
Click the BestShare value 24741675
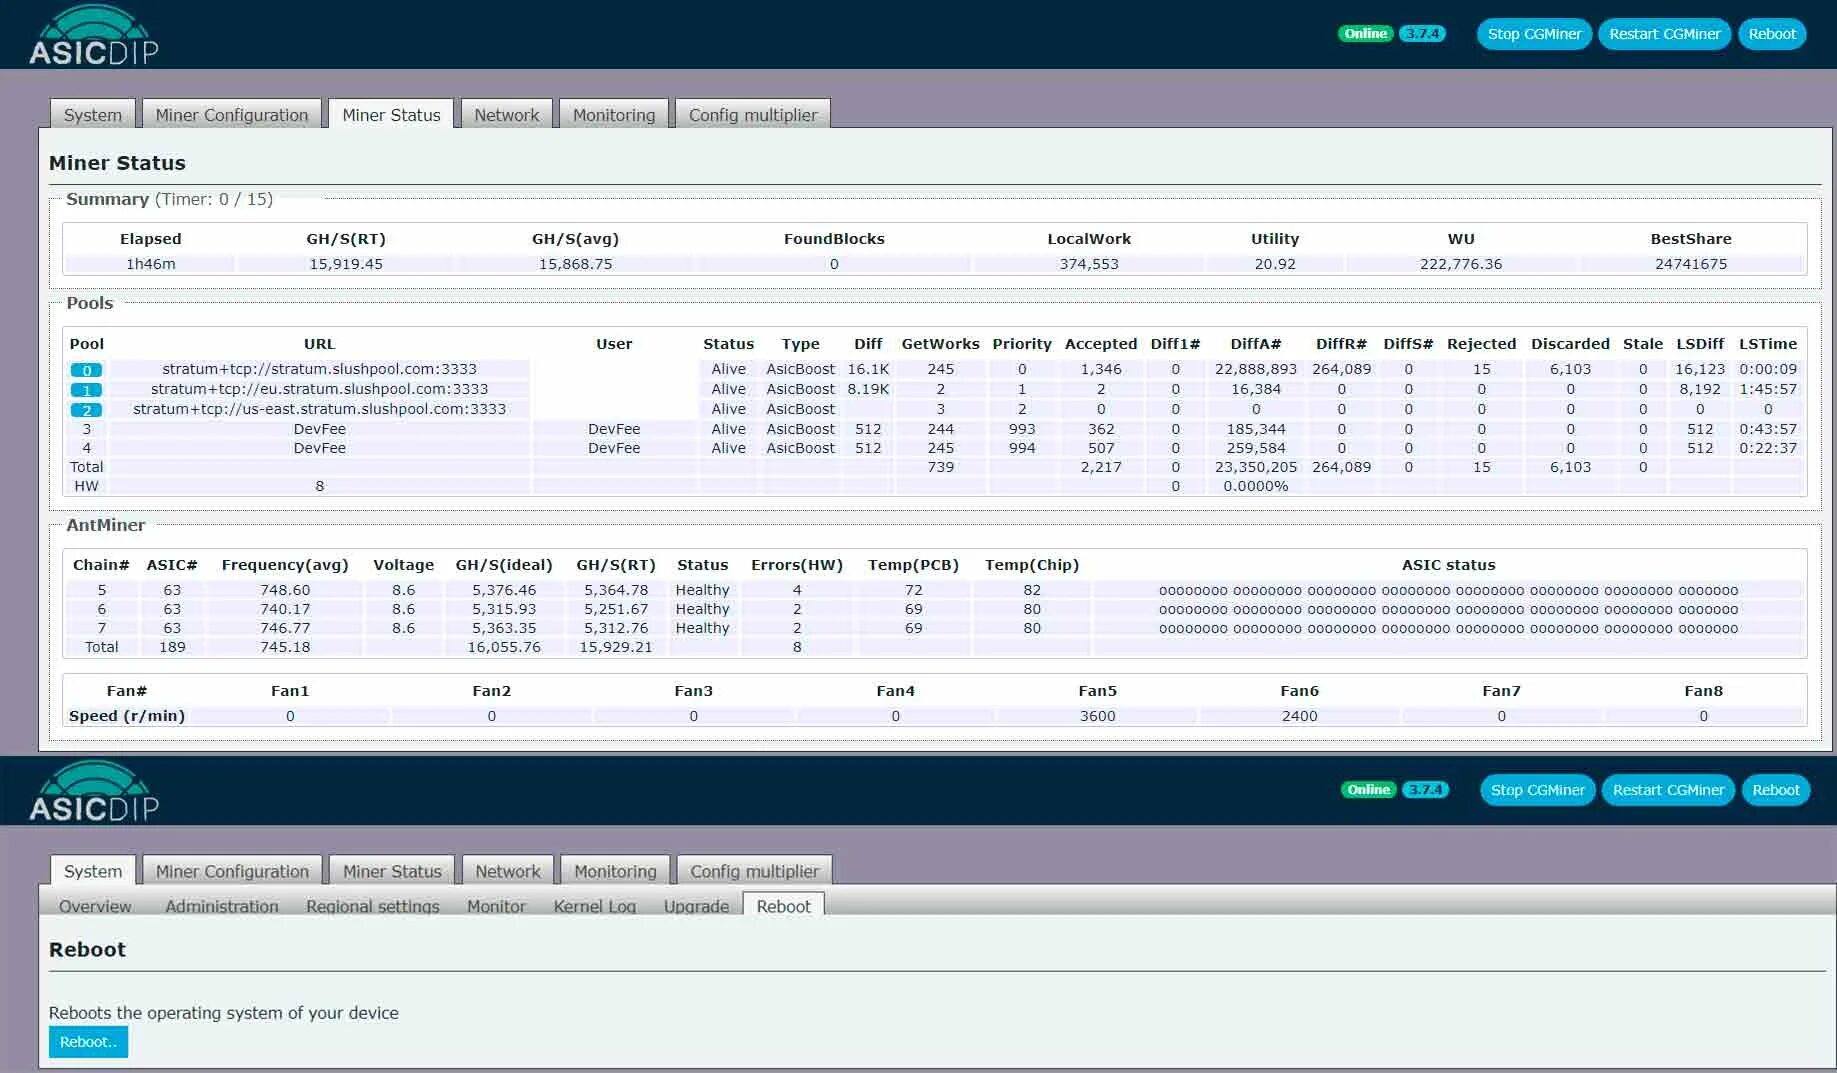tap(1691, 264)
